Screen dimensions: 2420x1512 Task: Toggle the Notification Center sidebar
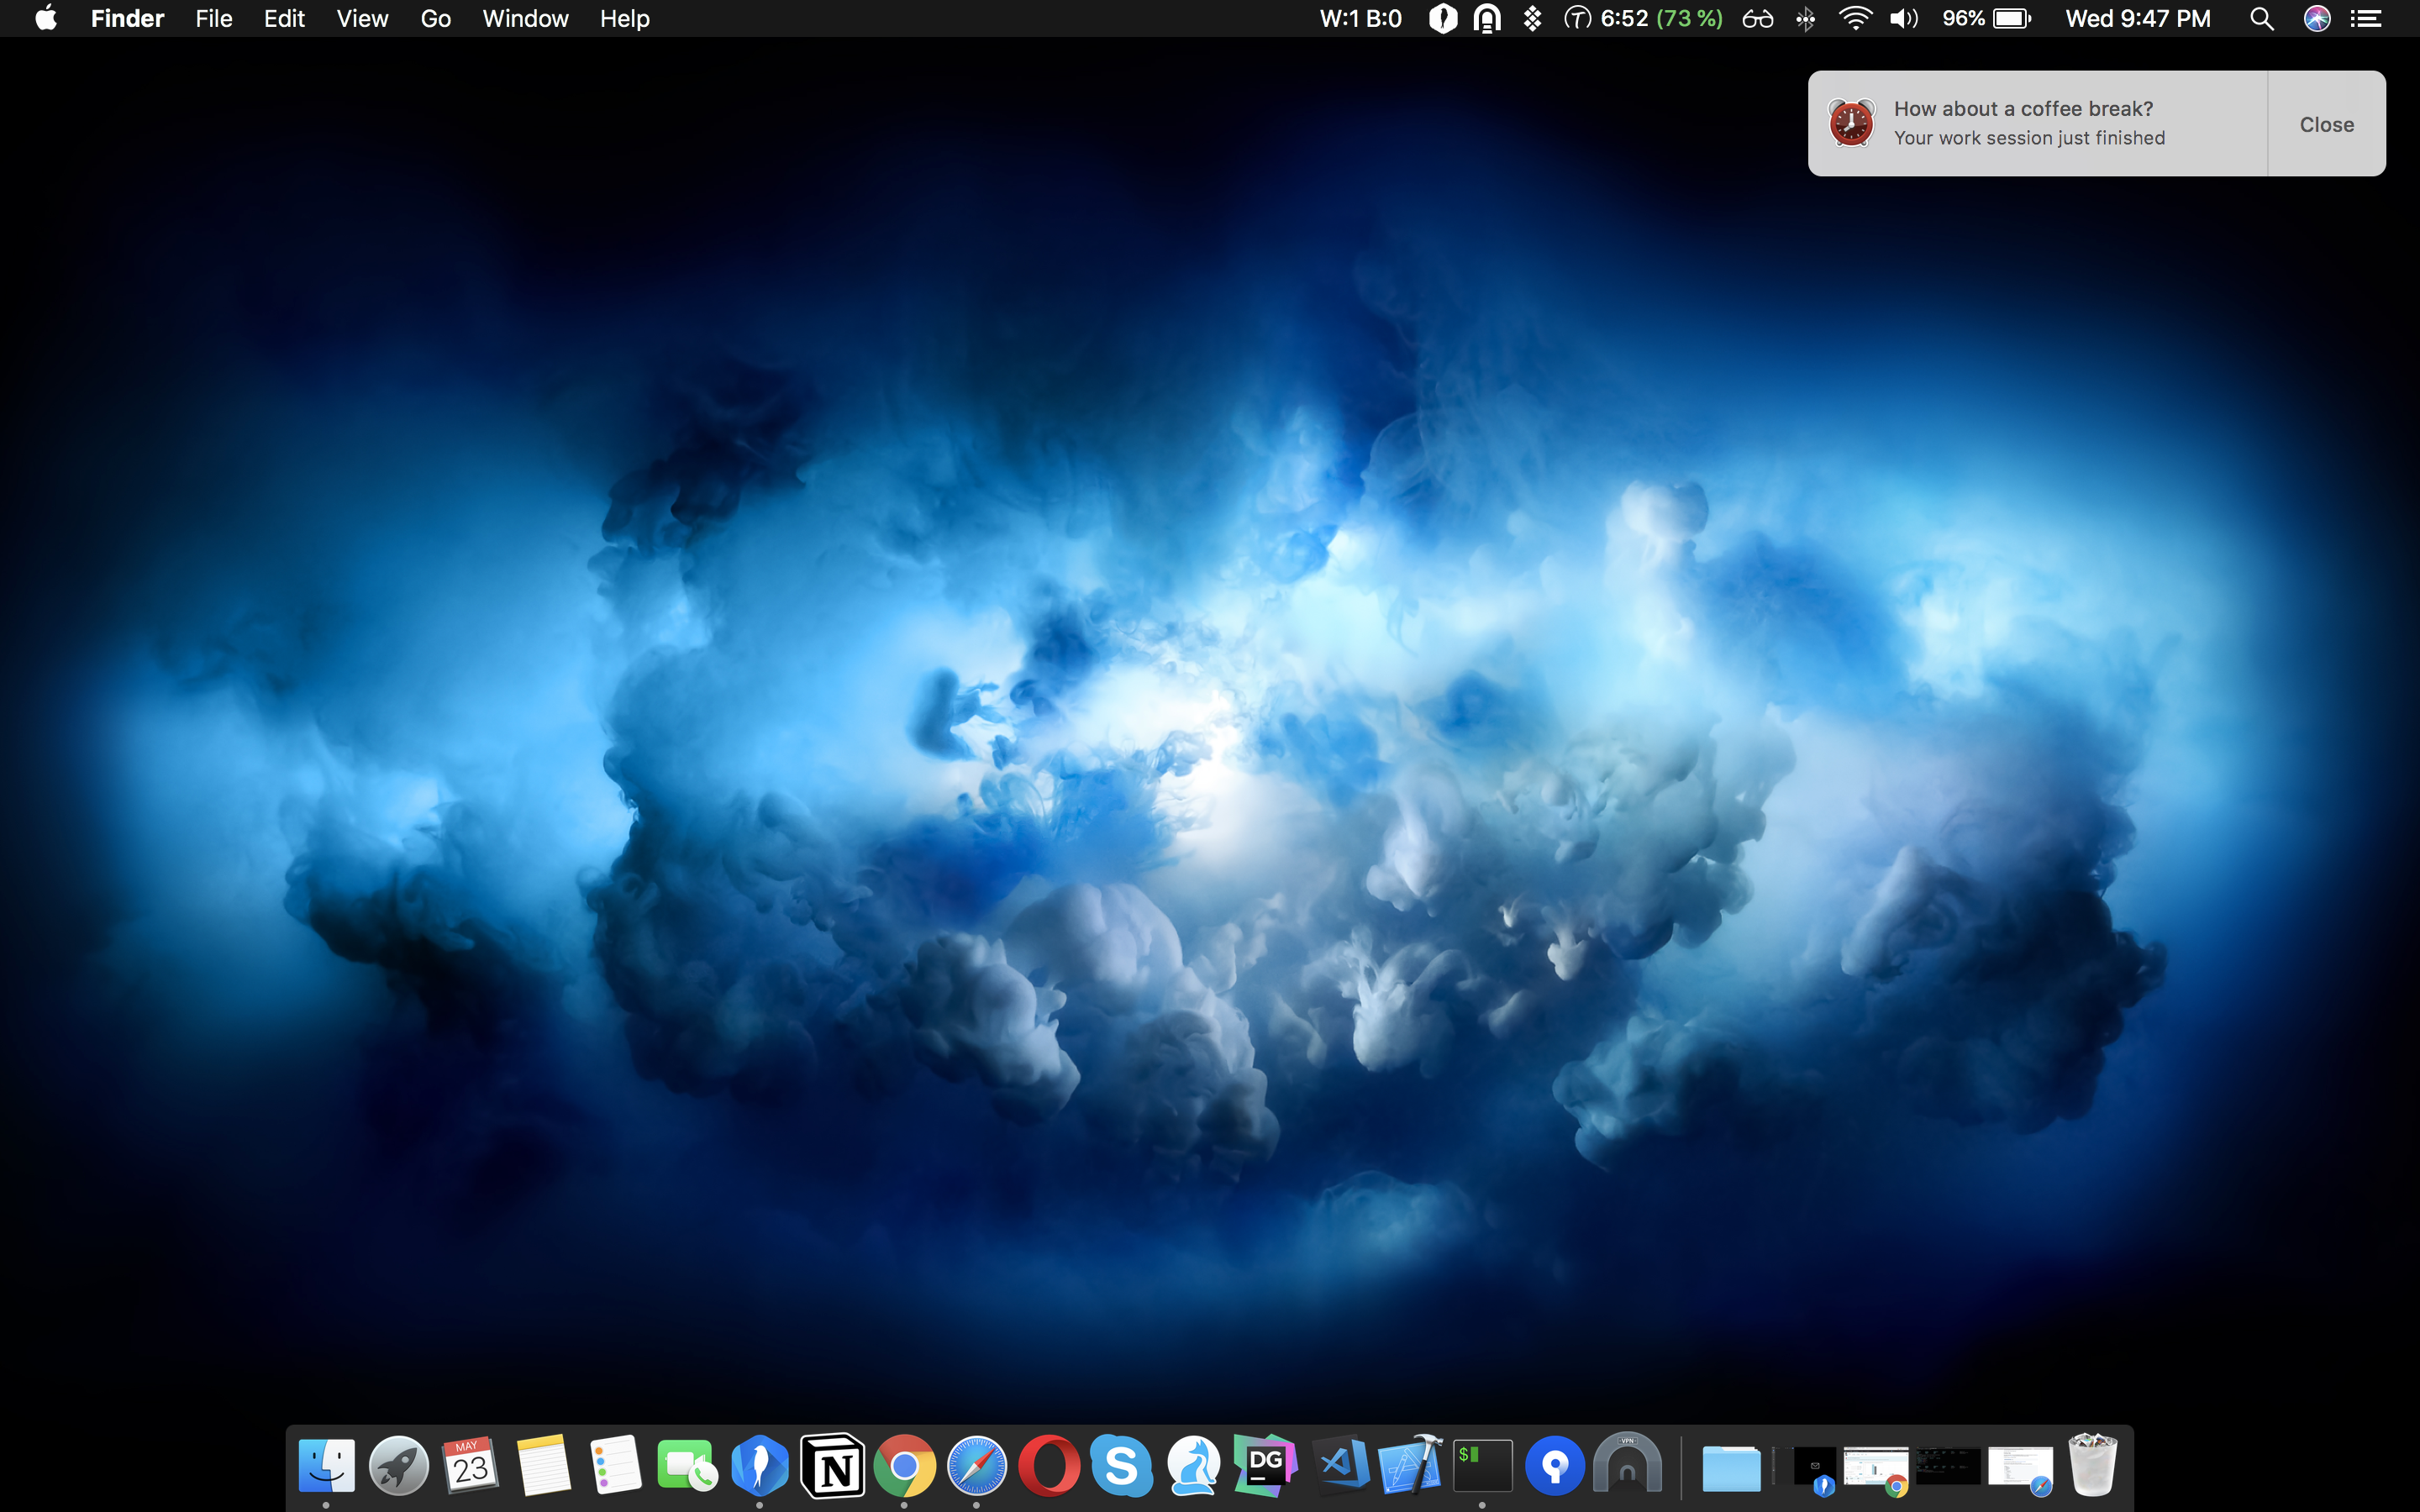[2366, 19]
